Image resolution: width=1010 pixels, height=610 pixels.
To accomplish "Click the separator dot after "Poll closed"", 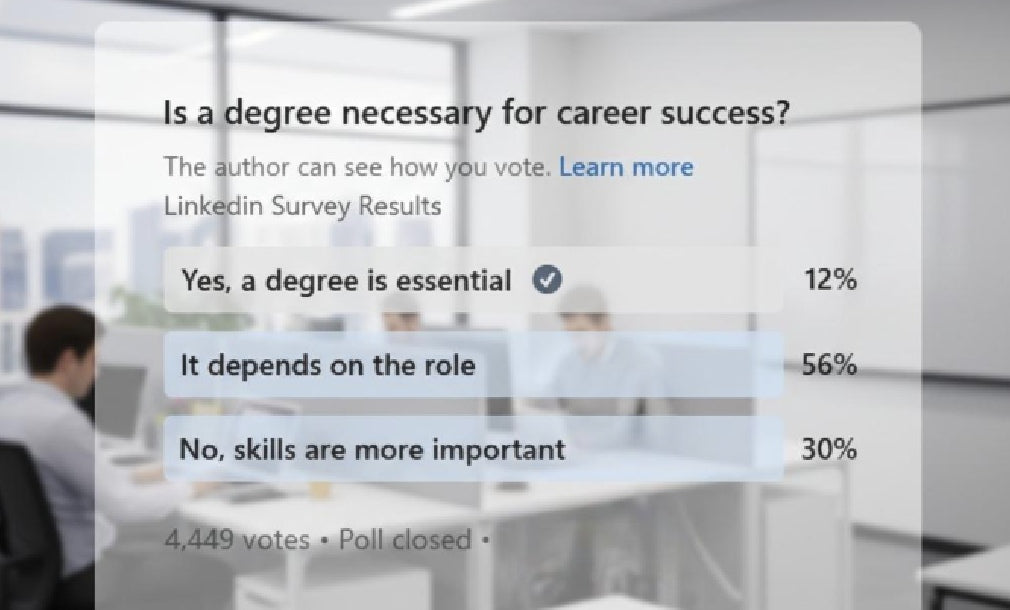I will click(486, 541).
